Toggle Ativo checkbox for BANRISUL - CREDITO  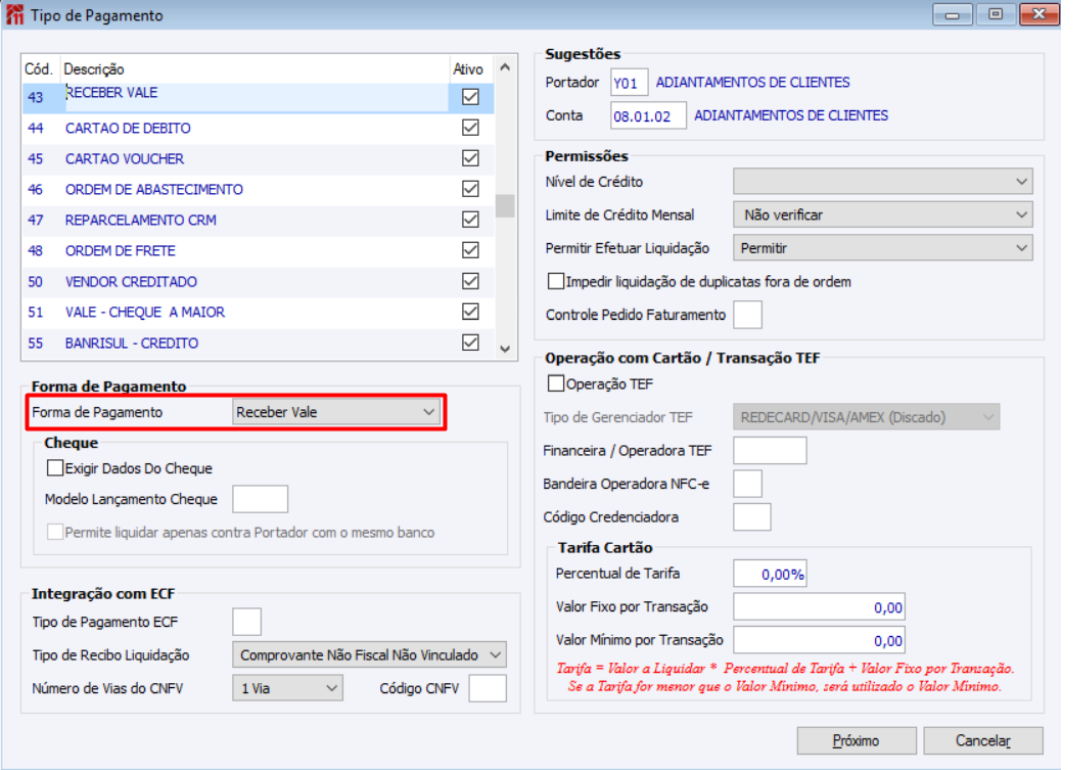470,342
